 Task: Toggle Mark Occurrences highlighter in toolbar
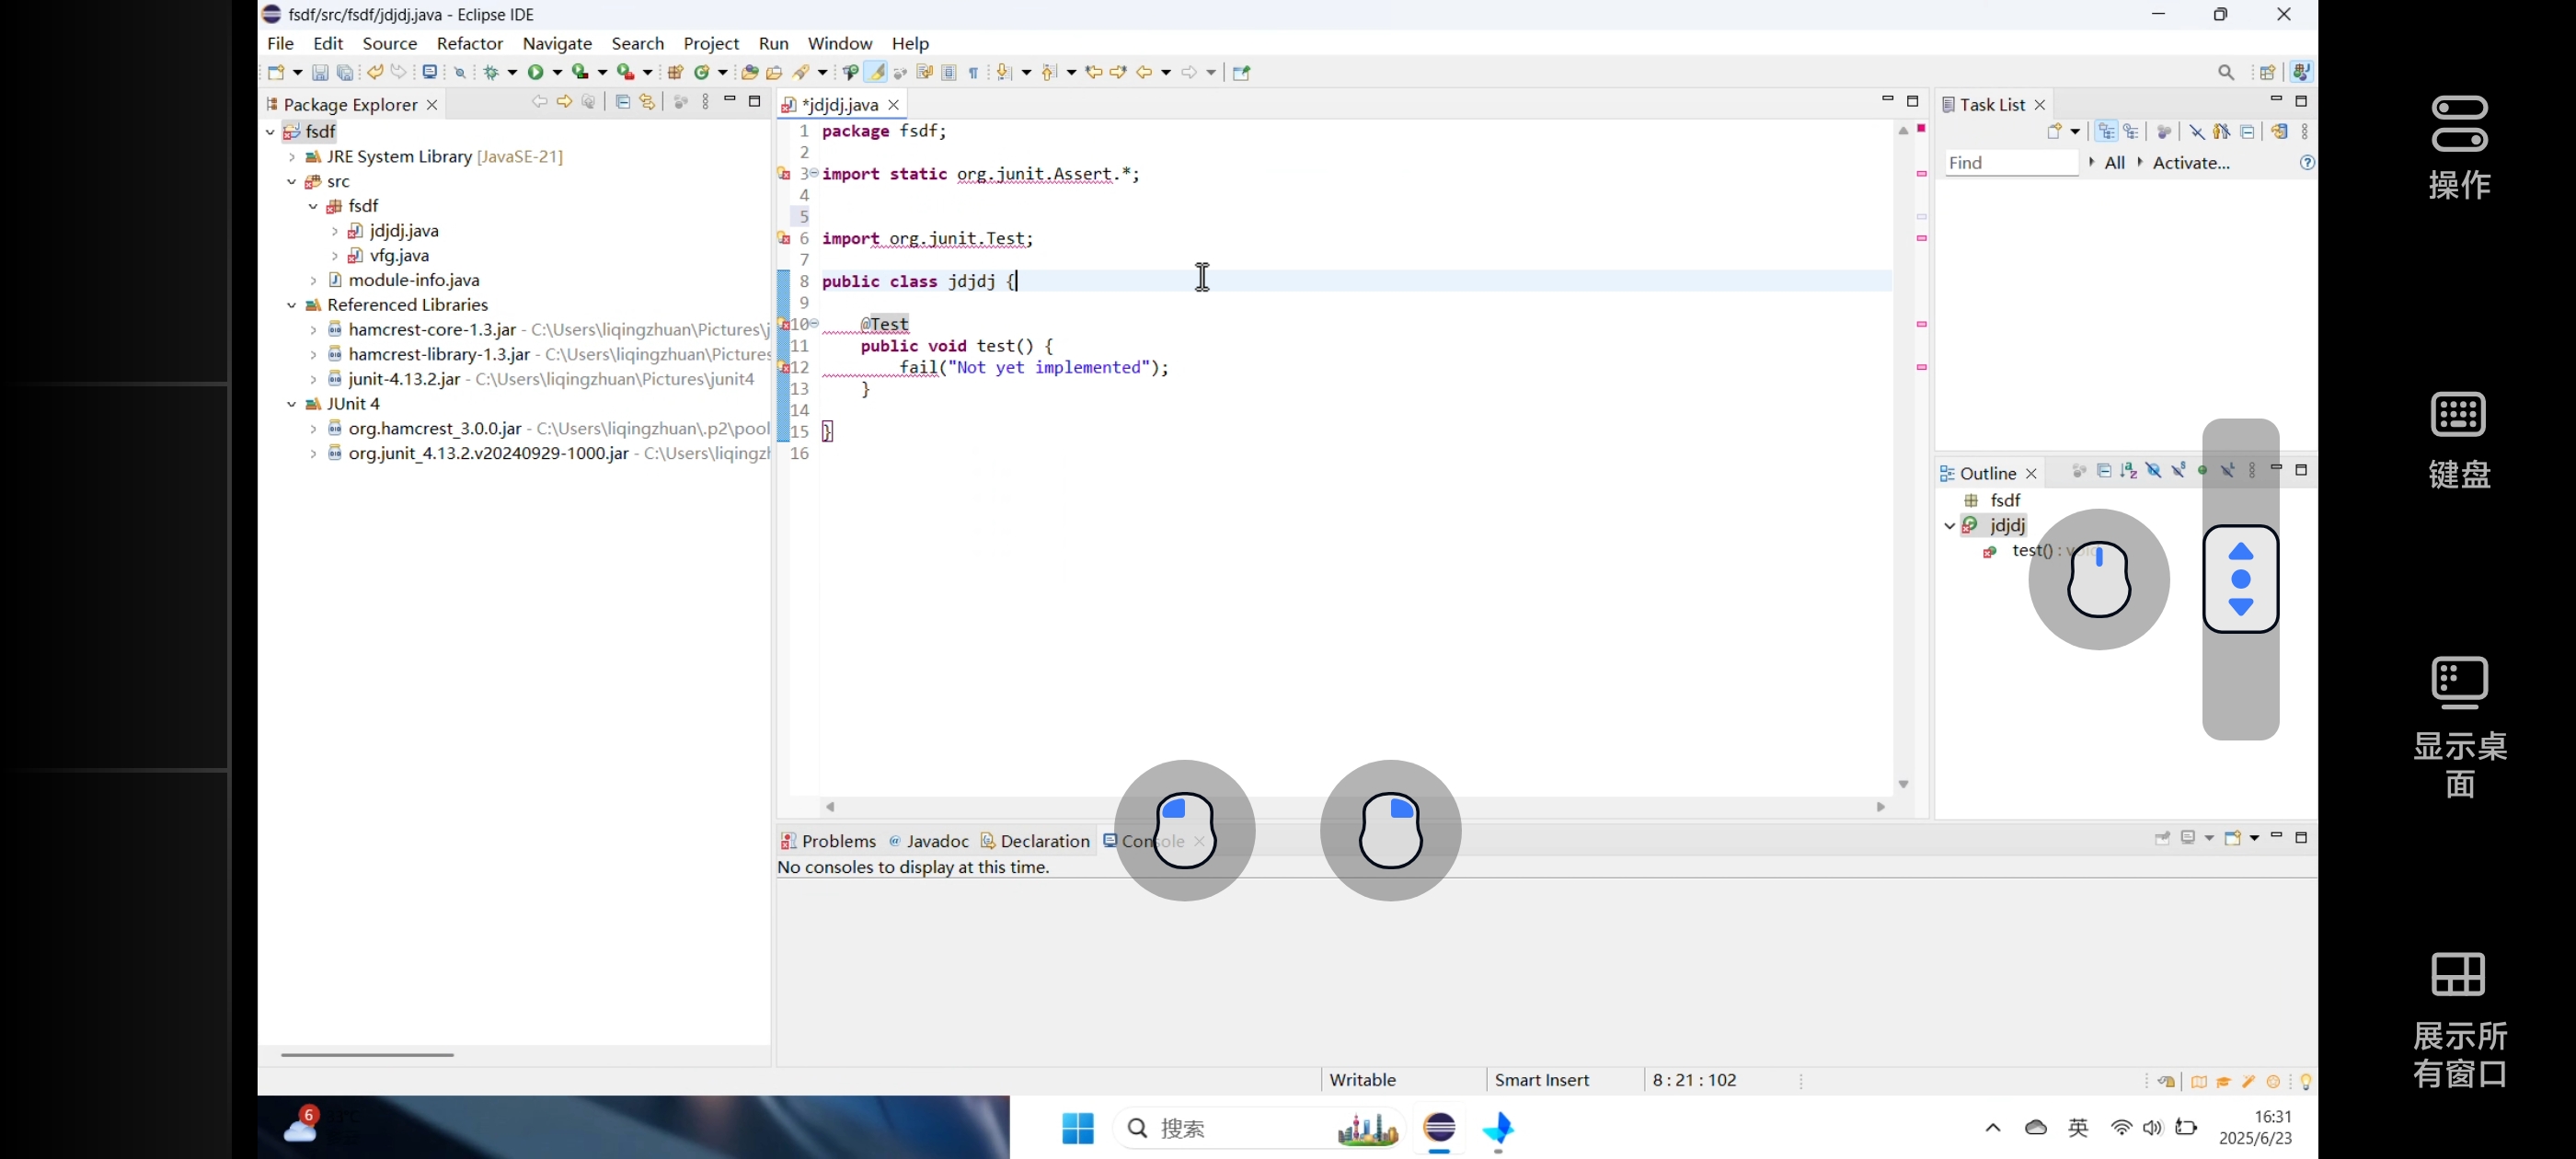[x=876, y=72]
